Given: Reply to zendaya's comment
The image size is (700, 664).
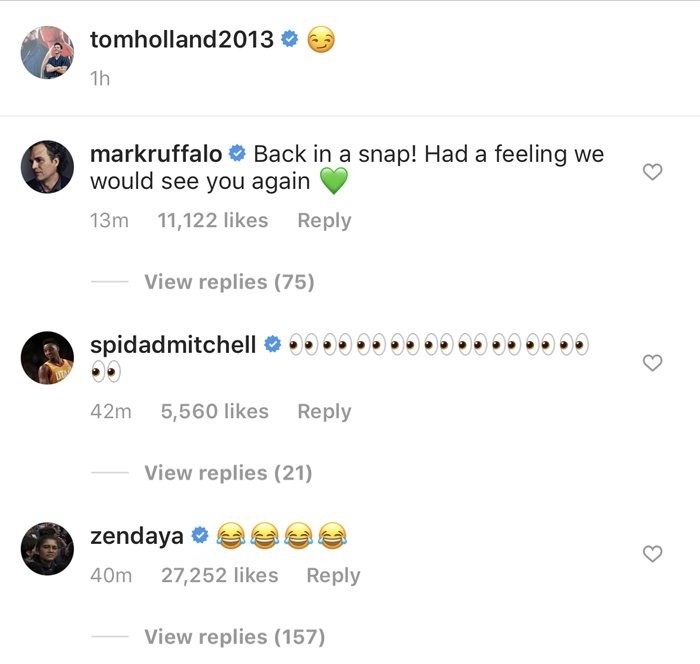Looking at the screenshot, I should (x=333, y=576).
